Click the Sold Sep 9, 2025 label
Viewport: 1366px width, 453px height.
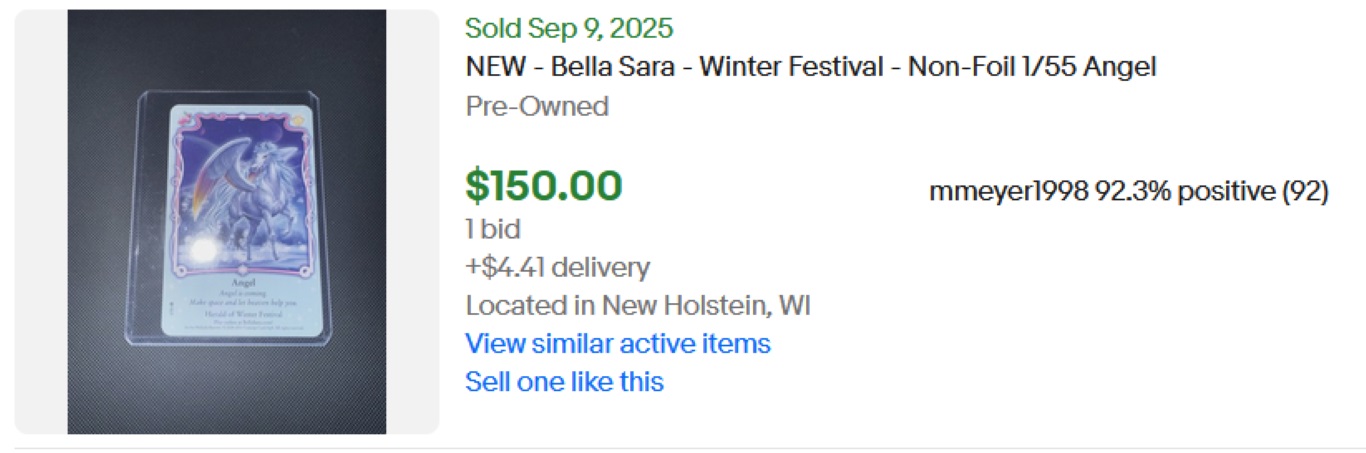[x=569, y=28]
